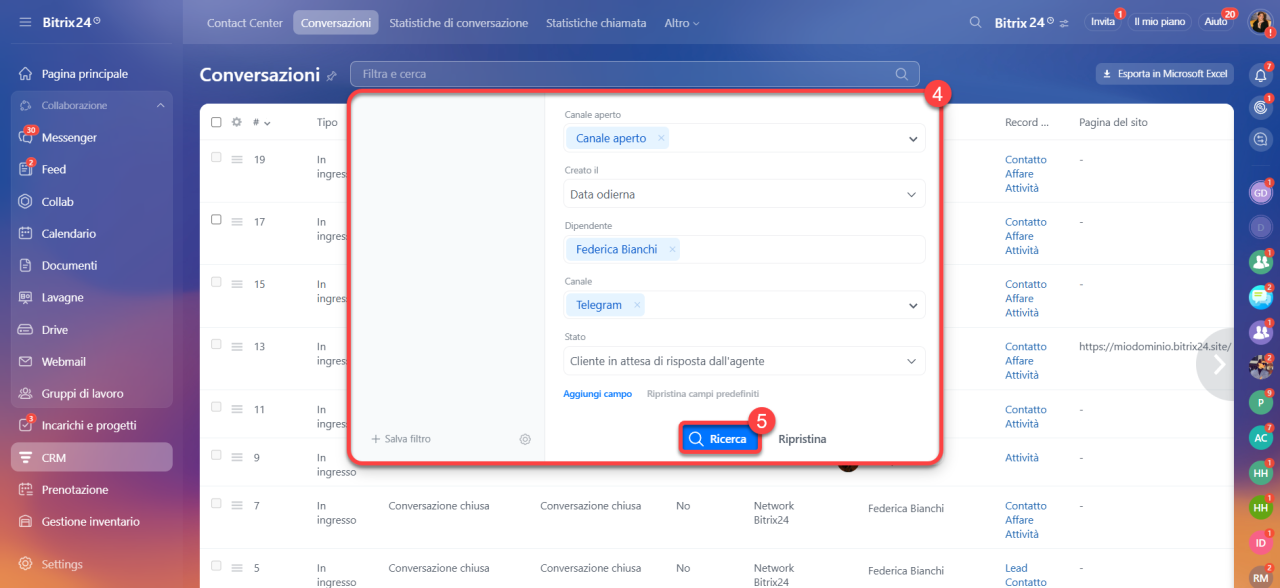Click Salva filtro

point(401,439)
